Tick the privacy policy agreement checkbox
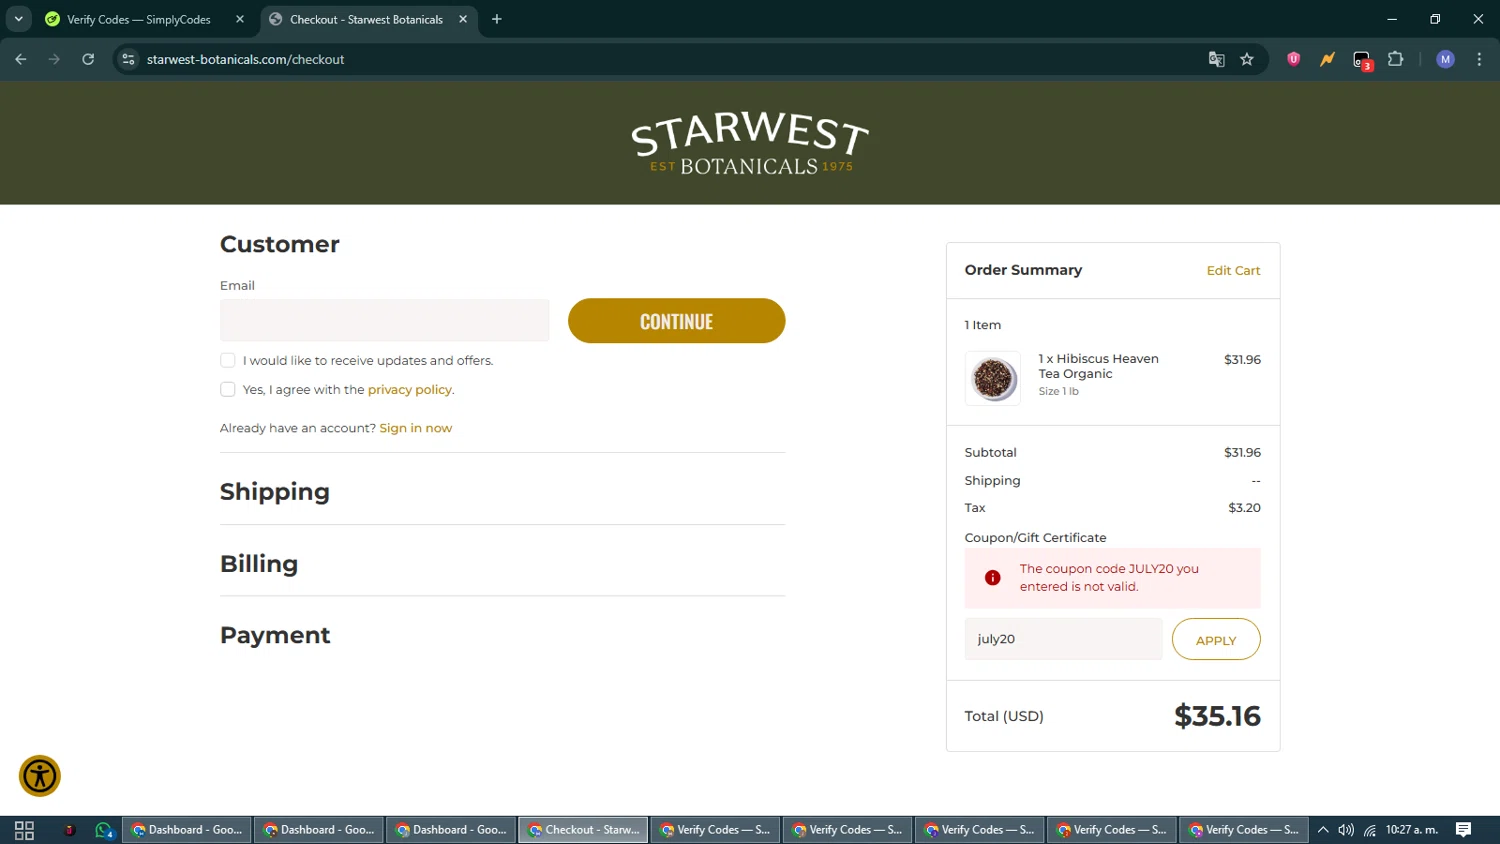1500x844 pixels. pos(228,389)
